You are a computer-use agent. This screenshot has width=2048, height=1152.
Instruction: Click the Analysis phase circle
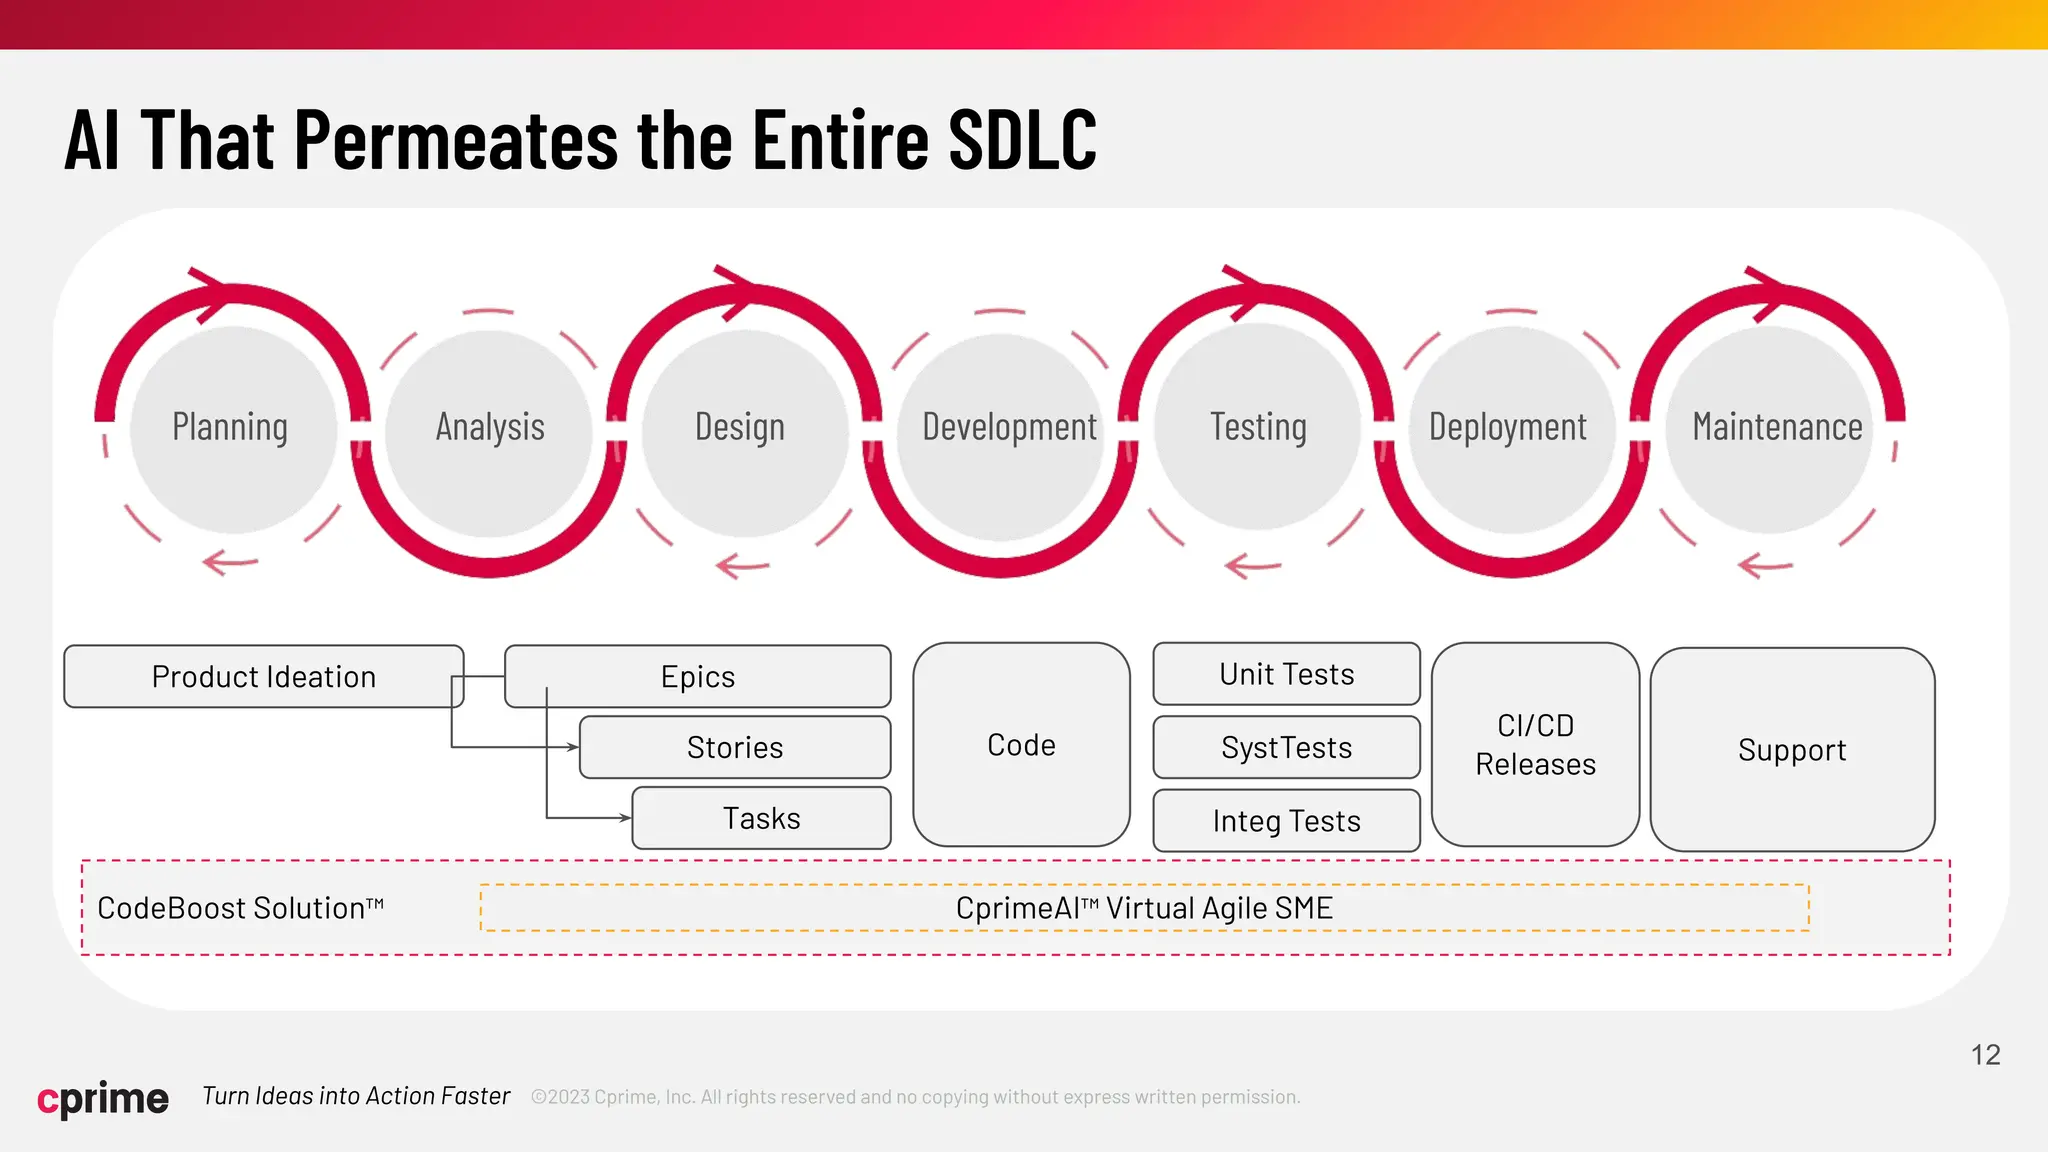click(x=489, y=428)
